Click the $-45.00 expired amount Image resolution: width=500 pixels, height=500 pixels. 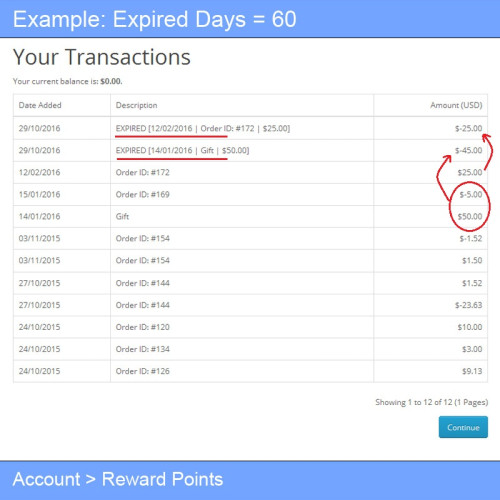469,150
